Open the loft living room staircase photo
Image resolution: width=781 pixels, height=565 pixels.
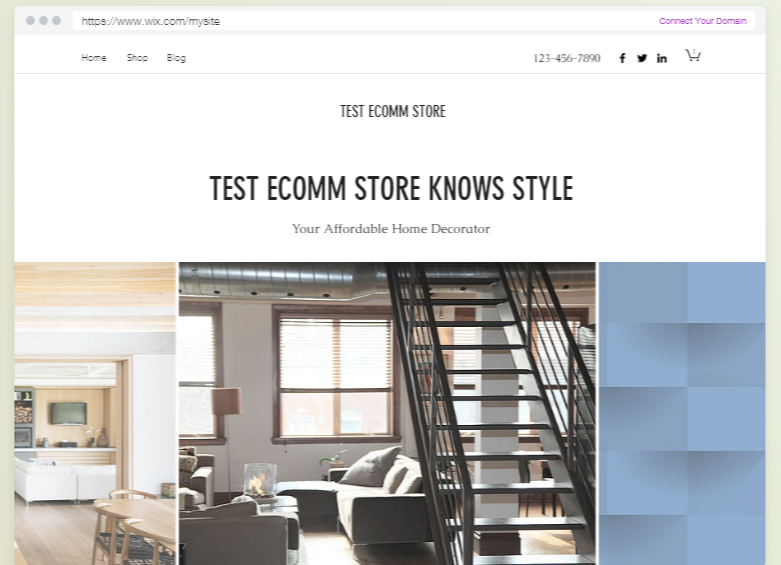click(387, 414)
